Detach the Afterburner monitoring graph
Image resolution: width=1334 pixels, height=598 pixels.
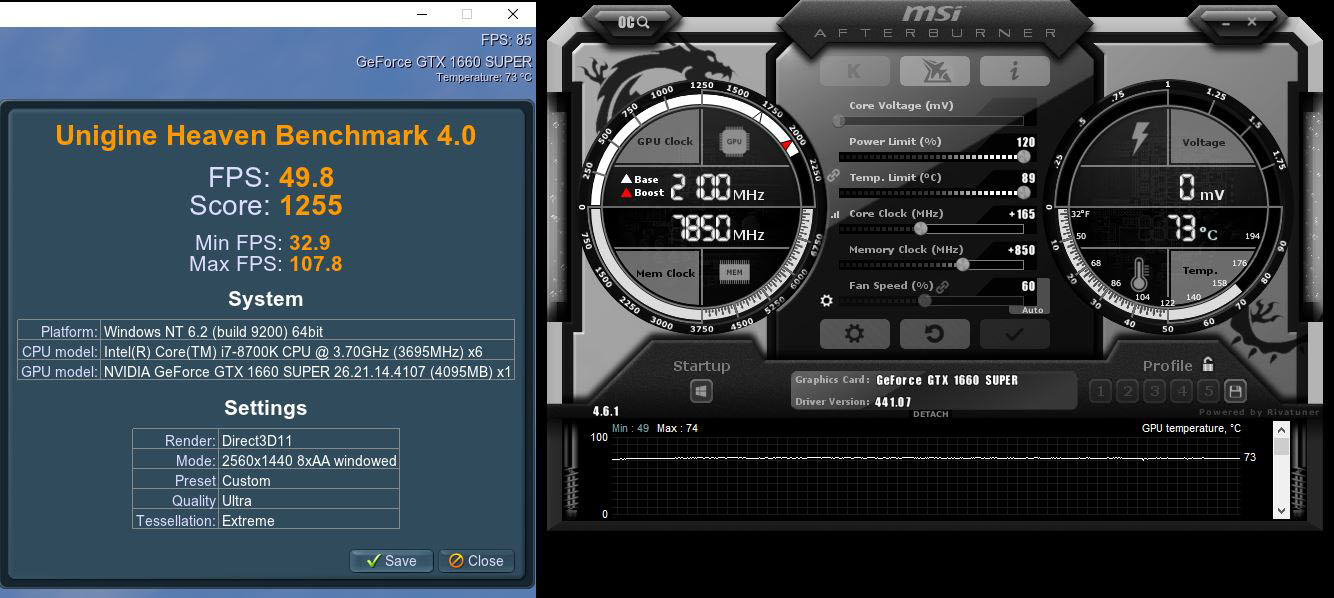pyautogui.click(x=930, y=414)
